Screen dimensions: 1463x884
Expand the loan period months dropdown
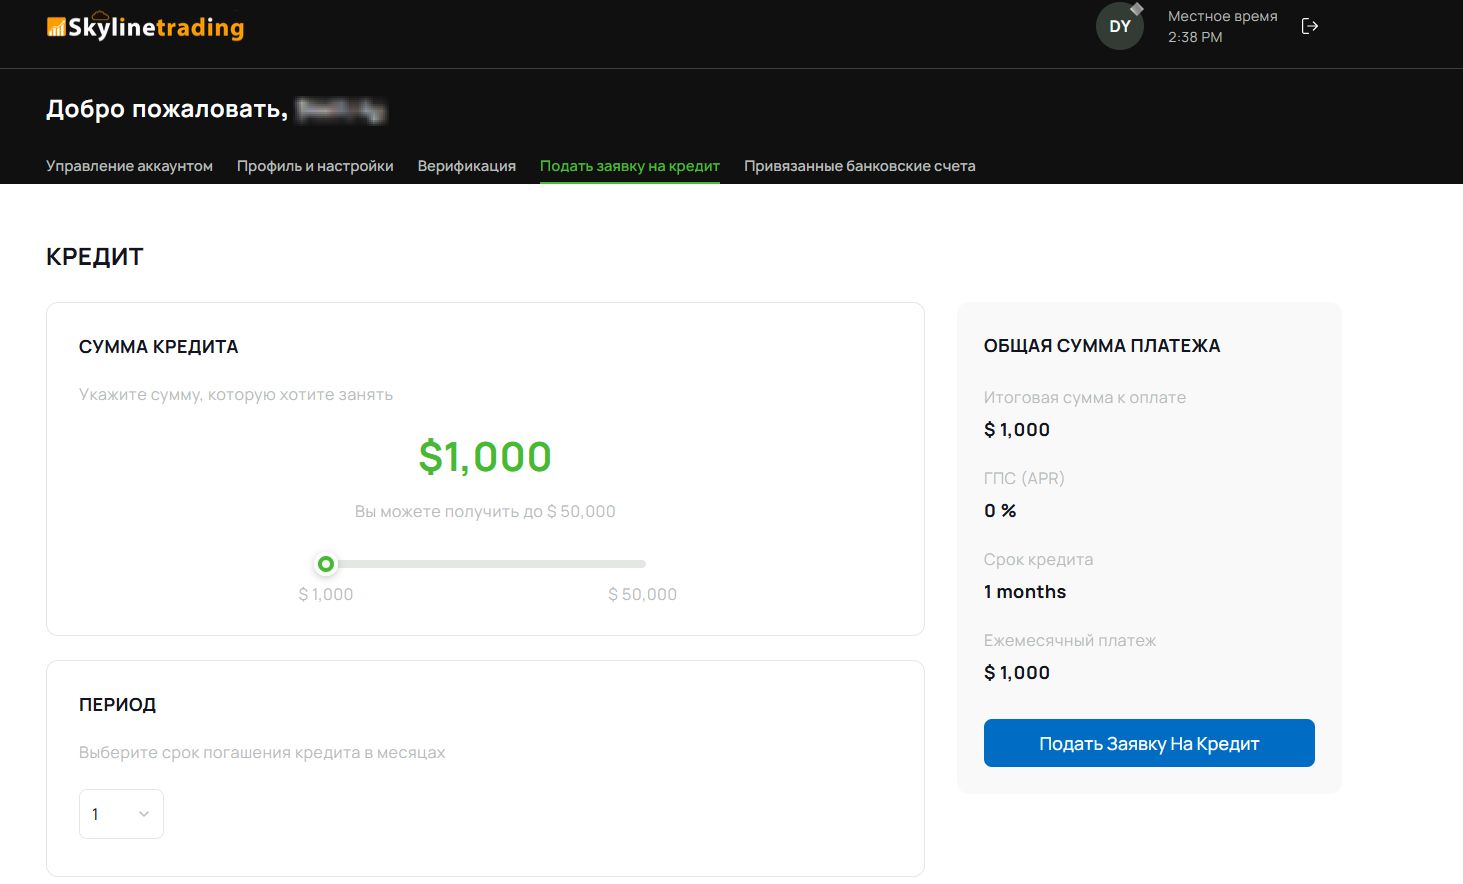[121, 814]
